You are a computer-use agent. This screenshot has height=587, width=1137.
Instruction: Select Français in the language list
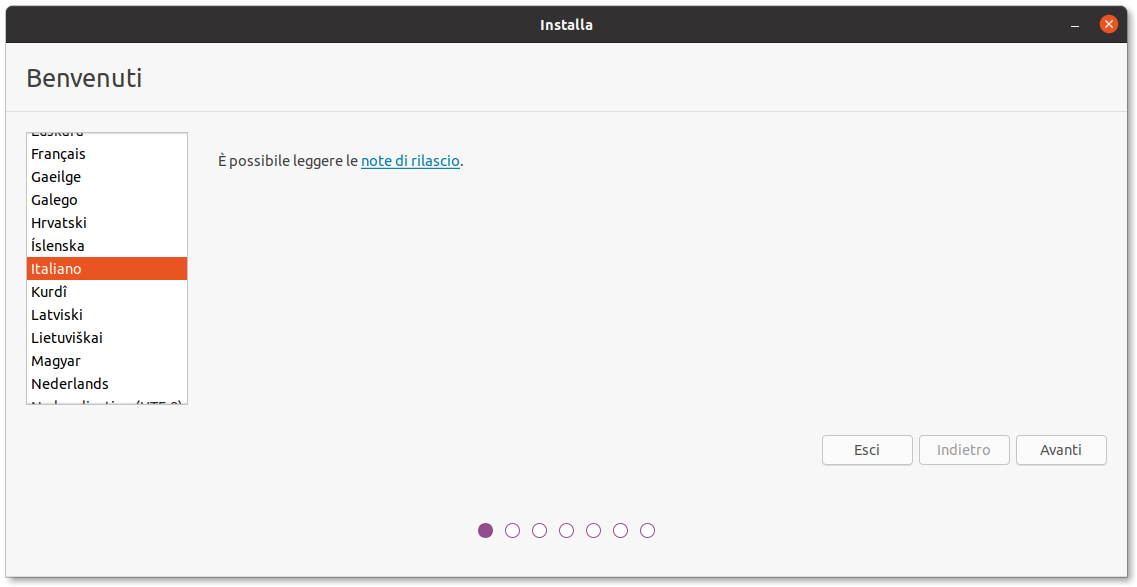[58, 154]
